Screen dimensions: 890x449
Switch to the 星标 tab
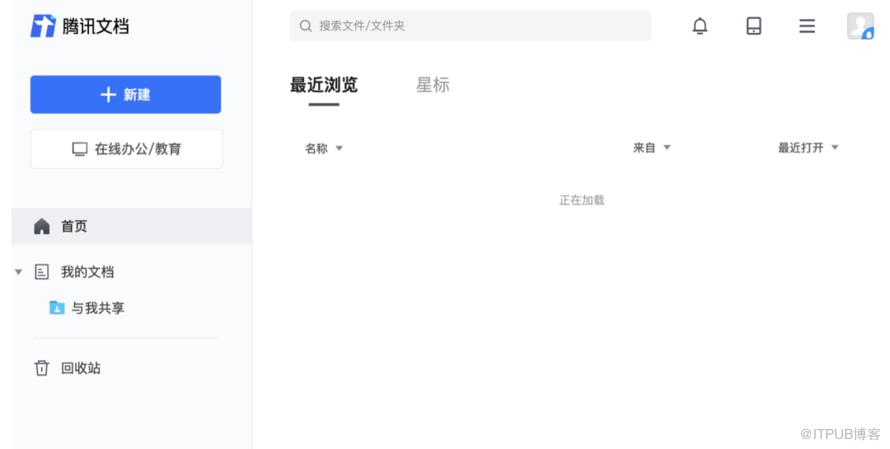[x=433, y=85]
